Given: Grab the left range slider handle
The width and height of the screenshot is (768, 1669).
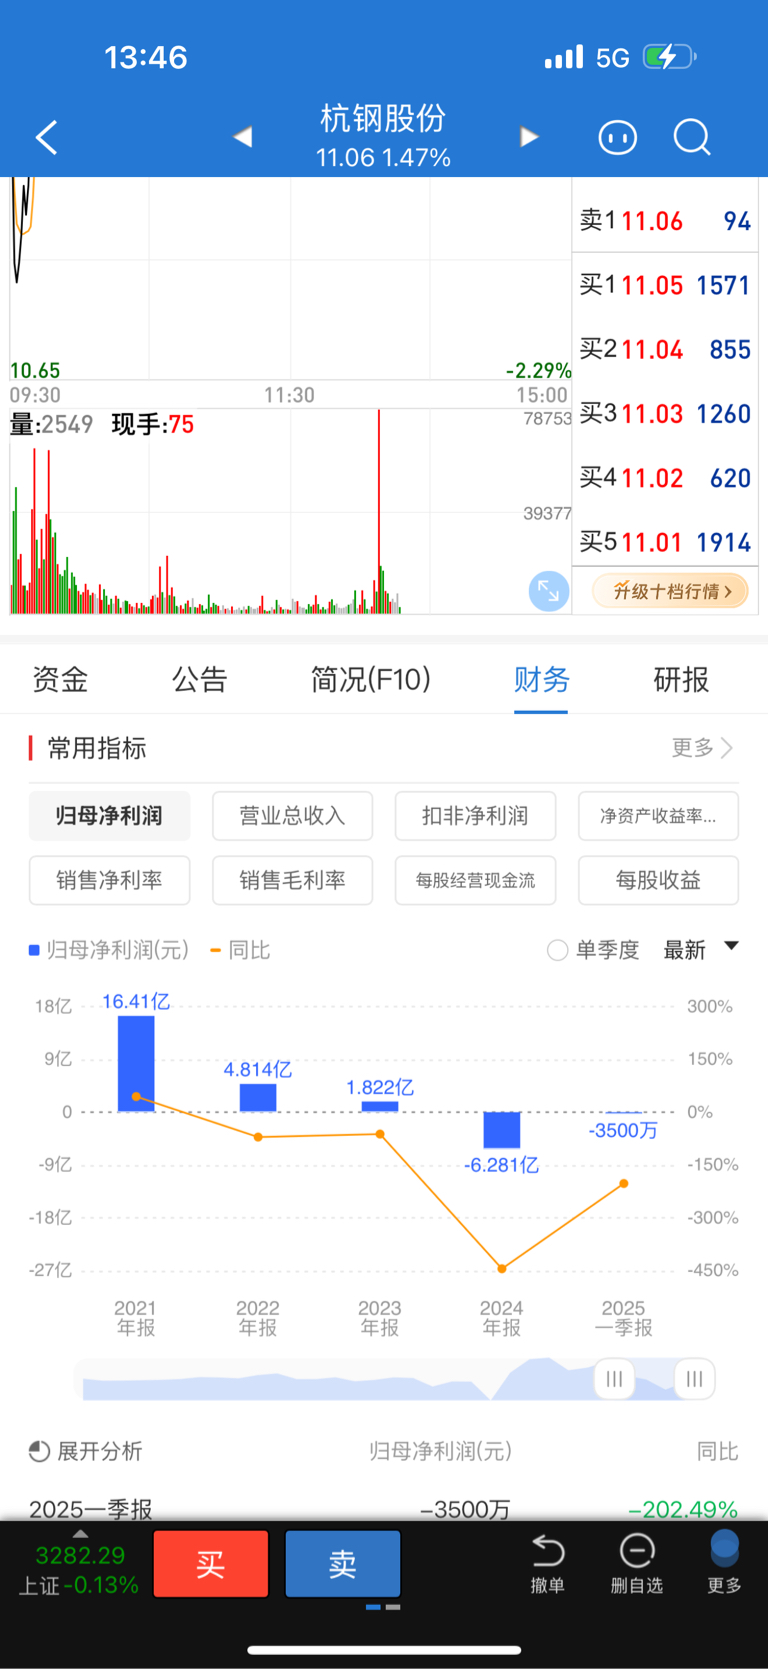Looking at the screenshot, I should (614, 1379).
